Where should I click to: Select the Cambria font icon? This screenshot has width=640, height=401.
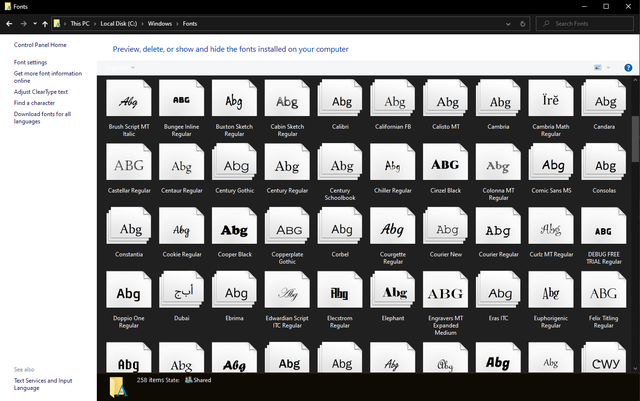(x=498, y=98)
